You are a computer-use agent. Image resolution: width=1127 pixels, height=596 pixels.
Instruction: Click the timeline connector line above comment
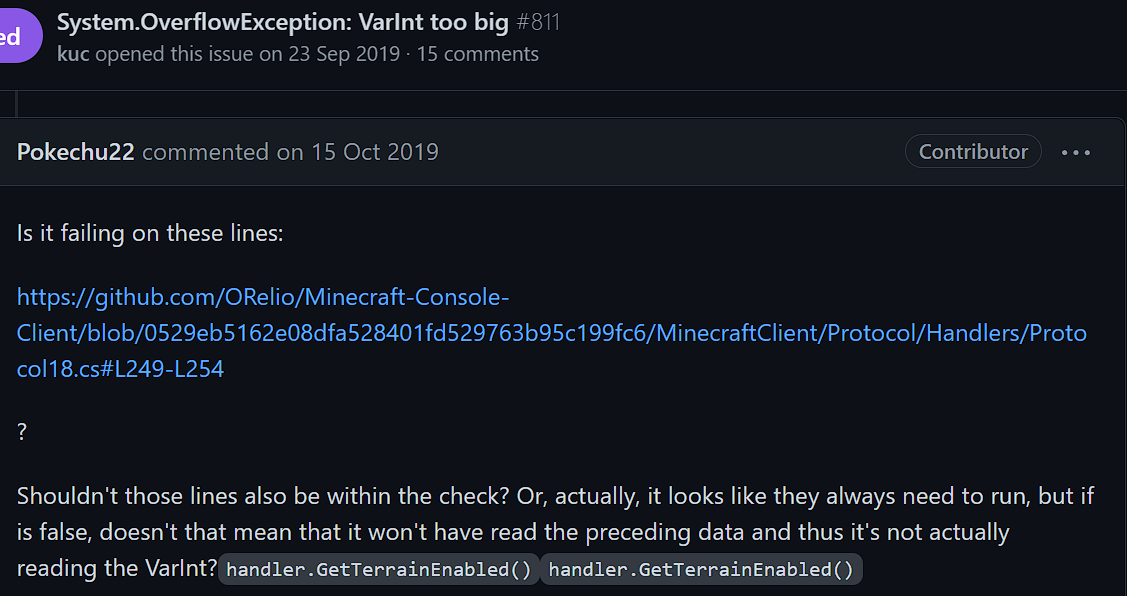(x=17, y=104)
